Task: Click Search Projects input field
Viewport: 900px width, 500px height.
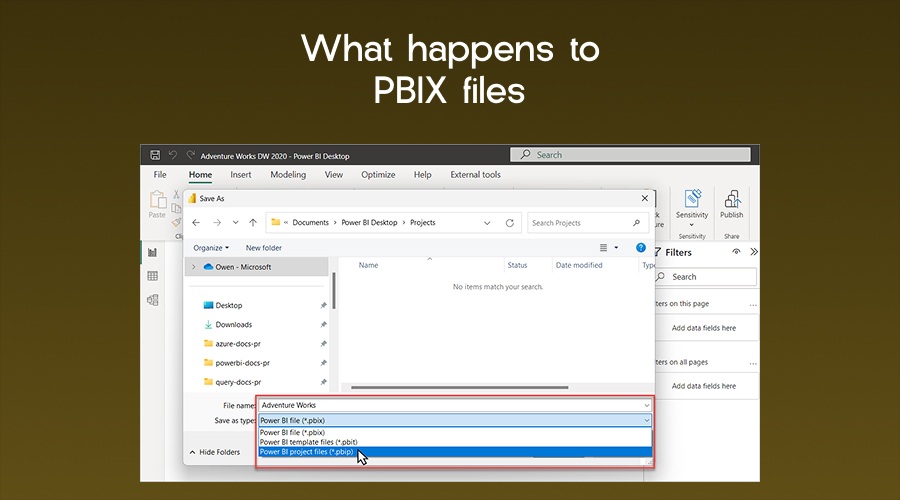Action: pyautogui.click(x=588, y=223)
